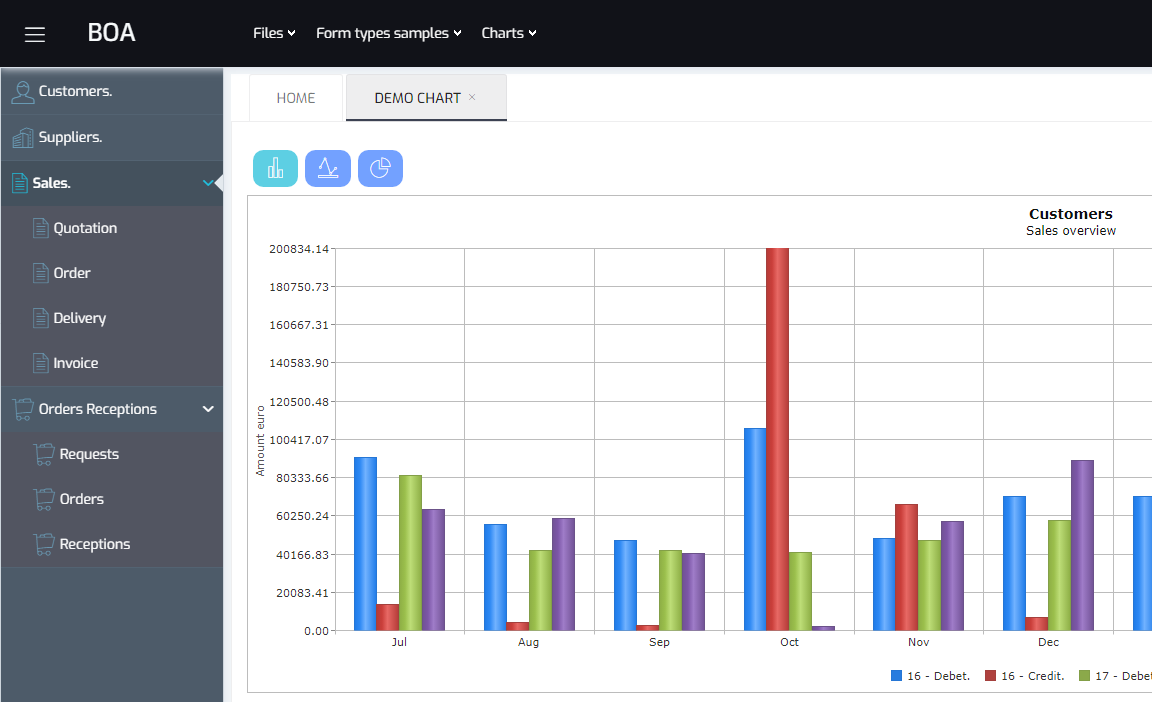
Task: Click the BOA logo link
Action: [x=112, y=33]
